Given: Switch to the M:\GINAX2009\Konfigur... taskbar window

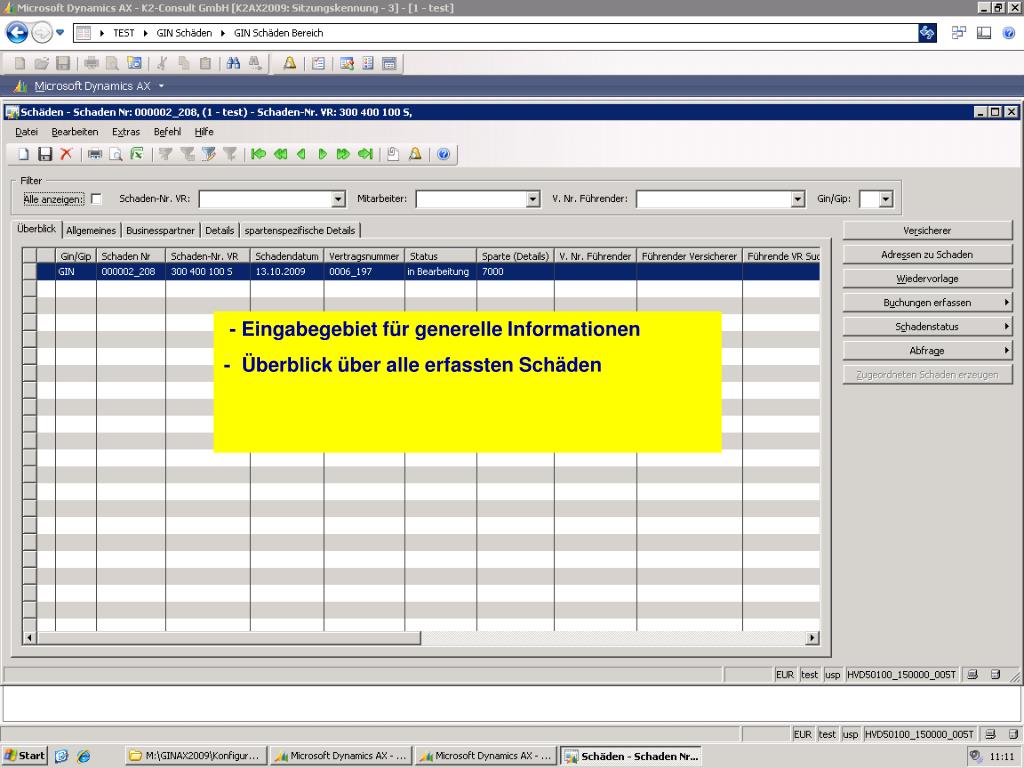Looking at the screenshot, I should (195, 756).
